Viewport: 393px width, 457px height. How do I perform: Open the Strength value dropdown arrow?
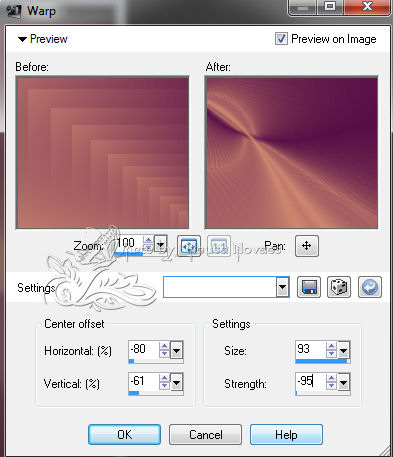(x=343, y=382)
